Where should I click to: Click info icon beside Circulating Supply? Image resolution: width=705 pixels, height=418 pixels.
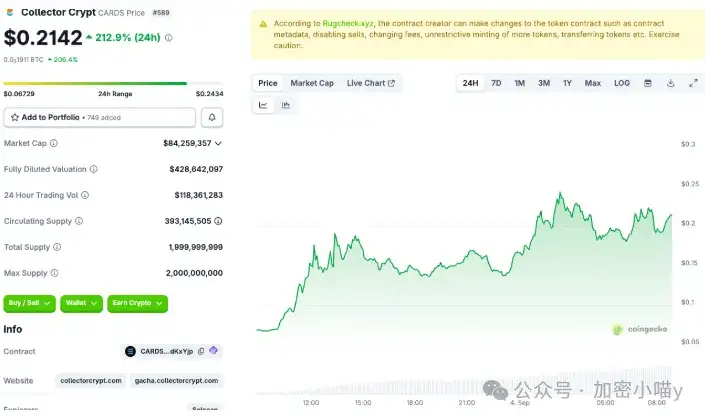pos(79,221)
